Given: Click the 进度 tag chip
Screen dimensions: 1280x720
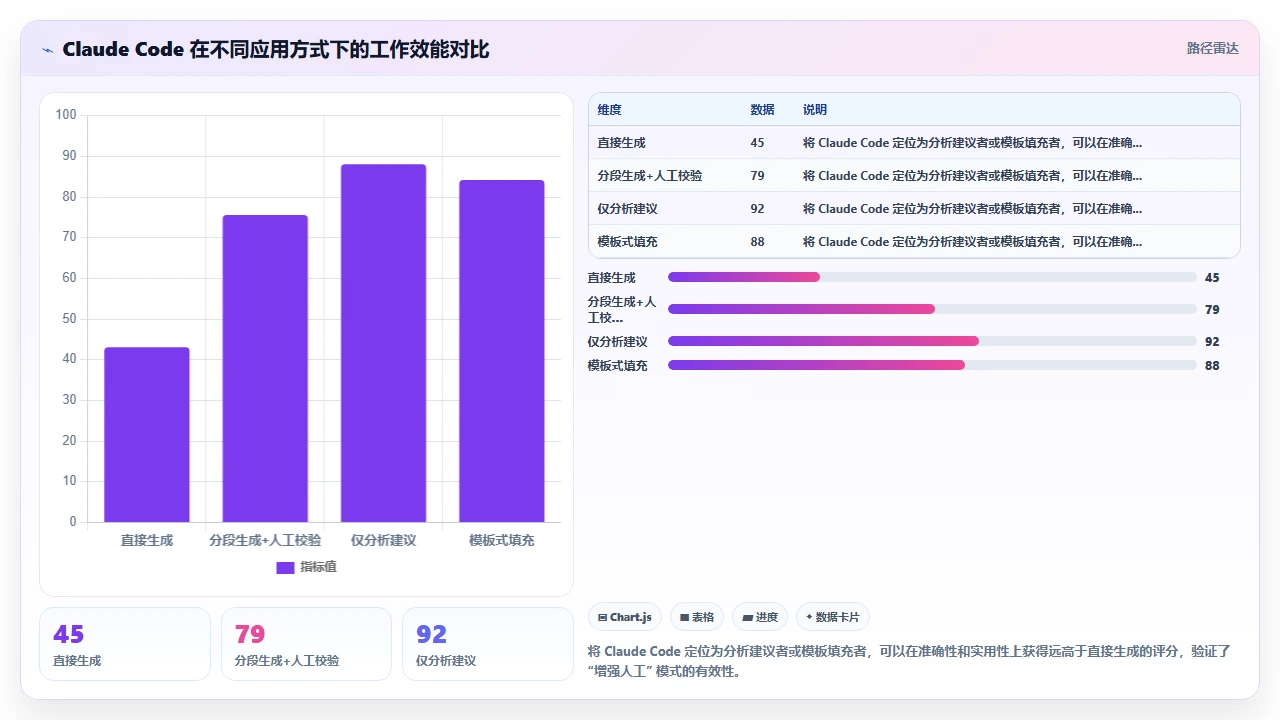Looking at the screenshot, I should point(760,617).
